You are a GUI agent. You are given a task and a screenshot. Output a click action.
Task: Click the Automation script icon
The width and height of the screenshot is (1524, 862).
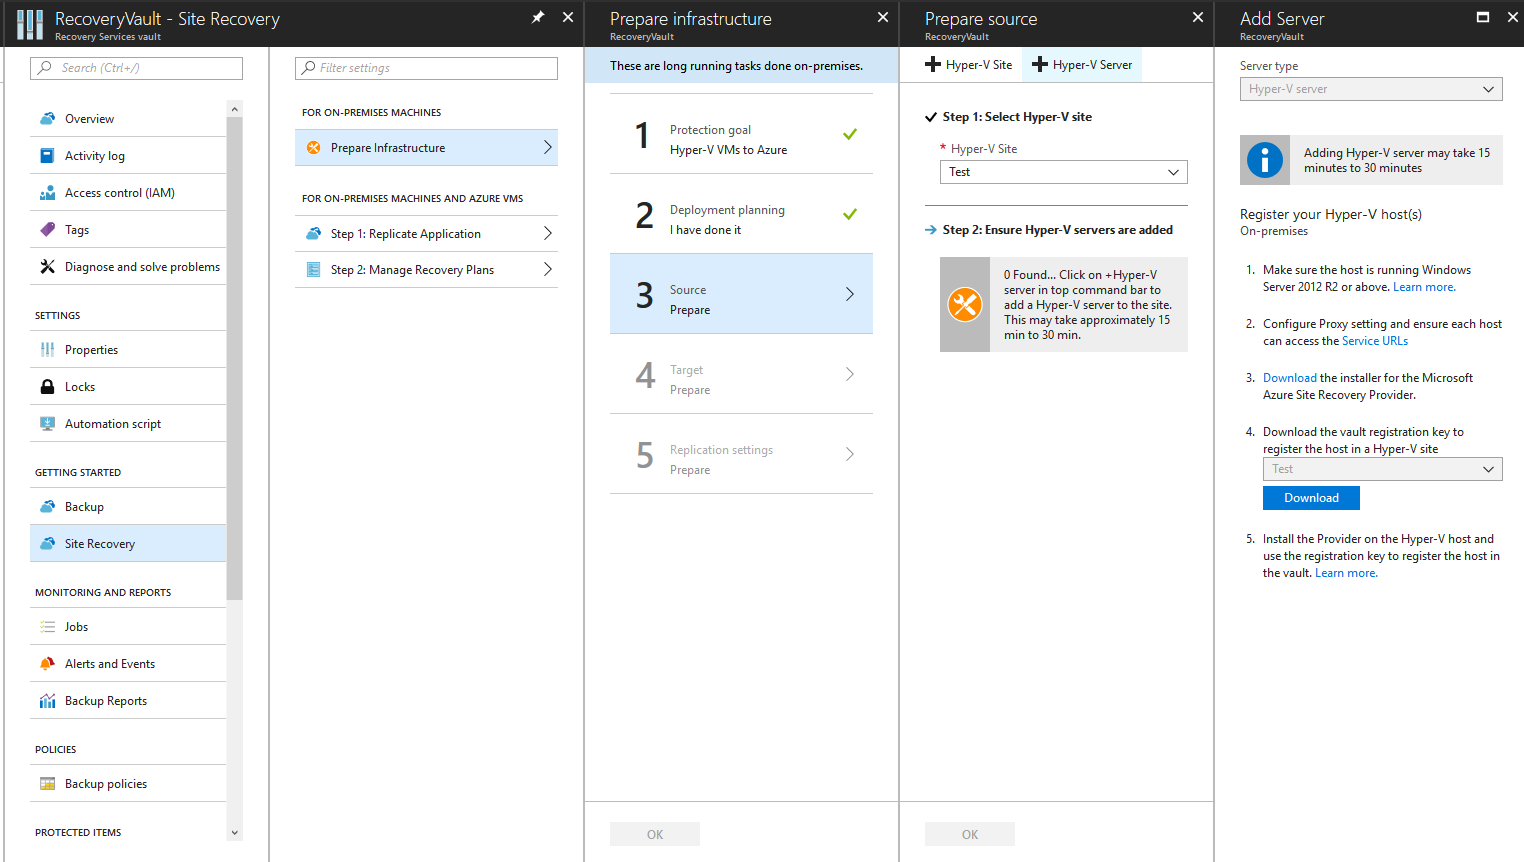(x=47, y=424)
